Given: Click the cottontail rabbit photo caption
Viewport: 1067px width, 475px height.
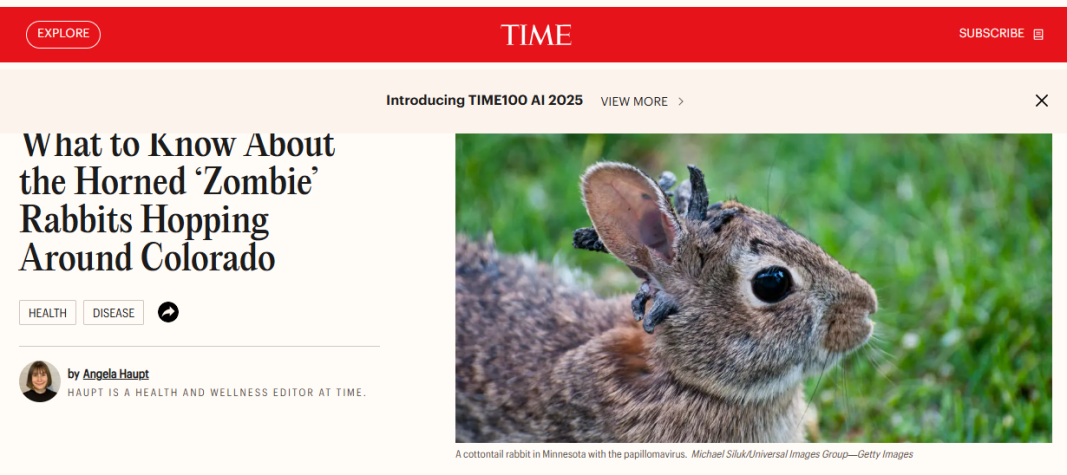Looking at the screenshot, I should (570, 454).
